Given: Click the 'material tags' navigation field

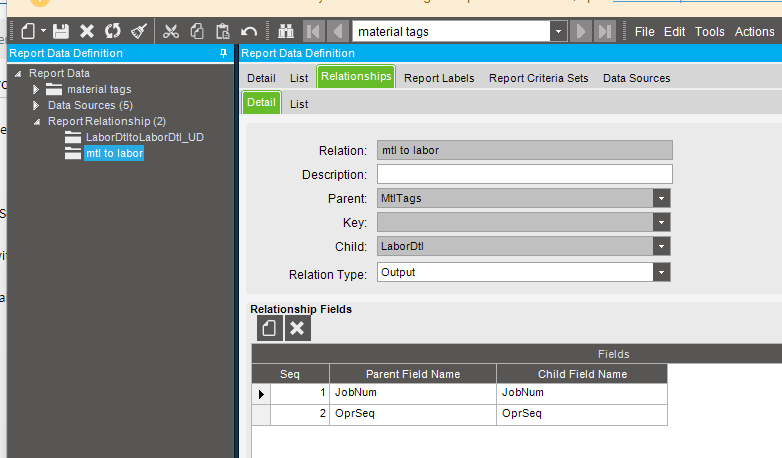Looking at the screenshot, I should [451, 31].
